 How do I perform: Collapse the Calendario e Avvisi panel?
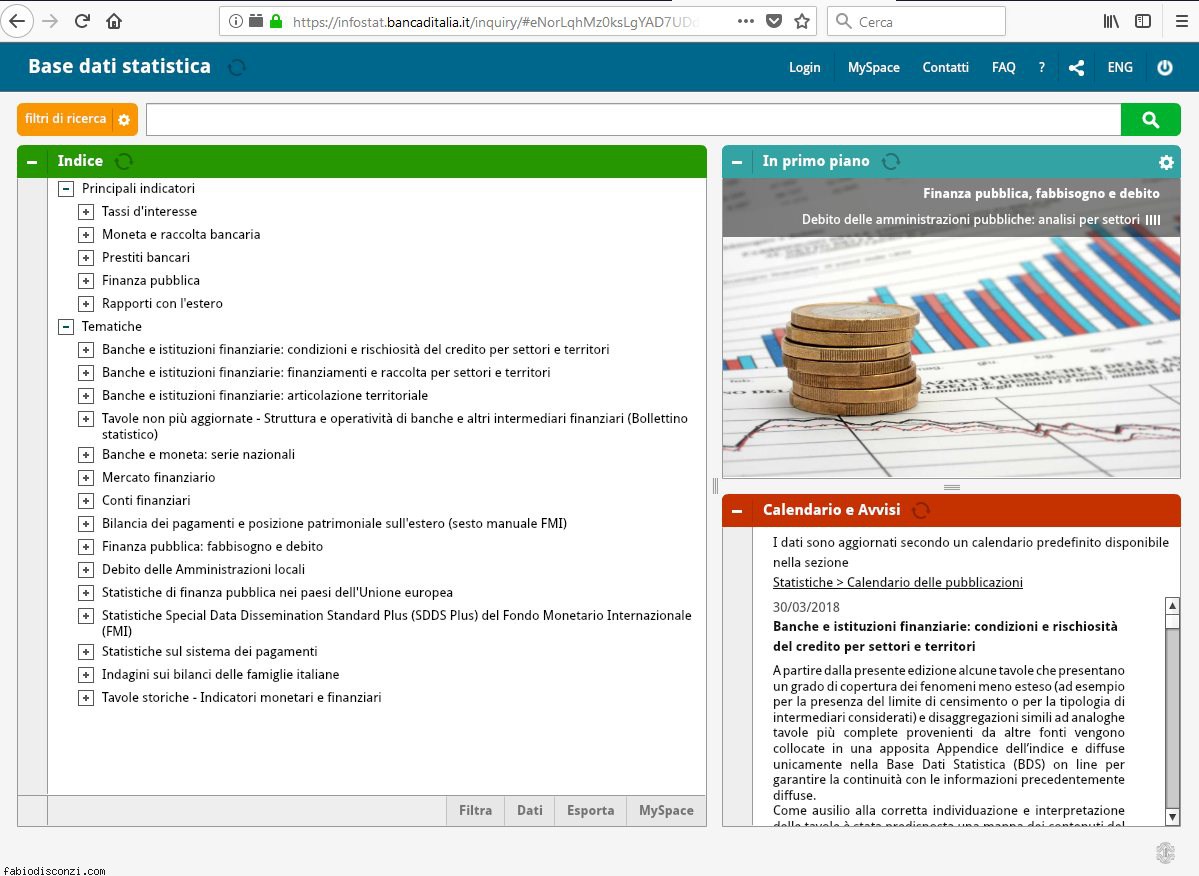pos(737,511)
